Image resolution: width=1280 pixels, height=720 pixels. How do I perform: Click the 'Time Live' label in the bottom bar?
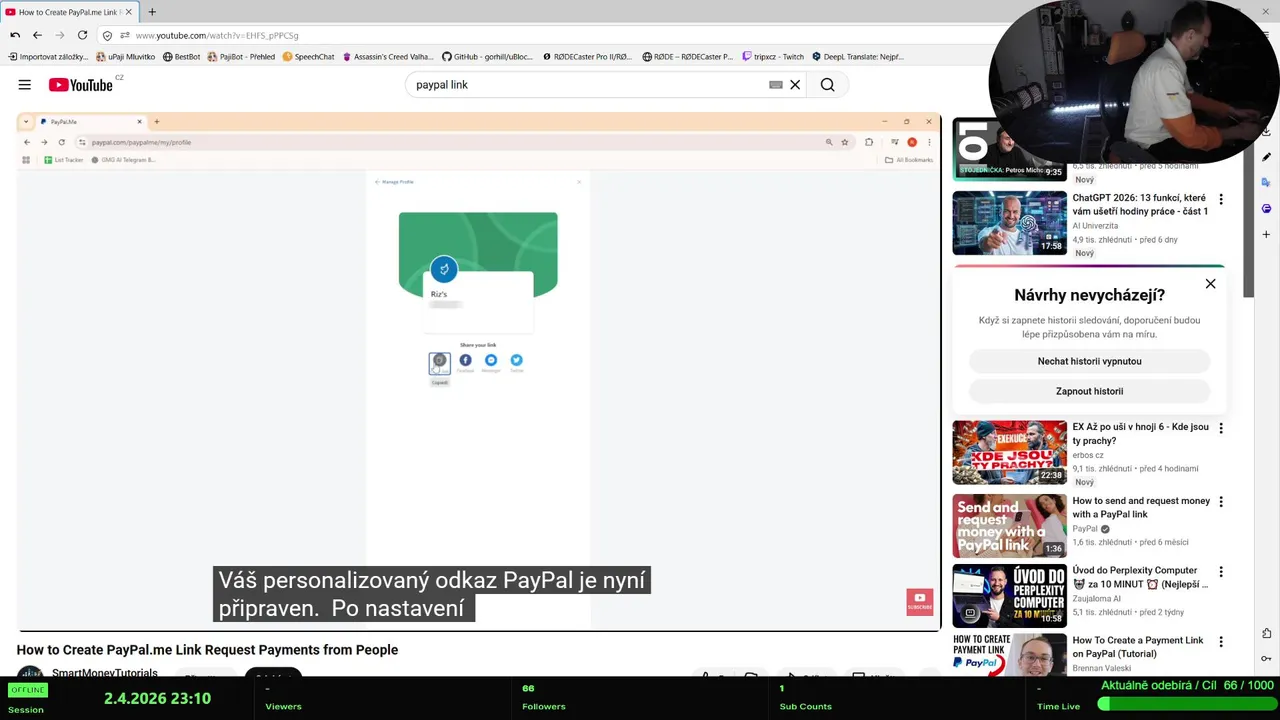(x=1058, y=706)
